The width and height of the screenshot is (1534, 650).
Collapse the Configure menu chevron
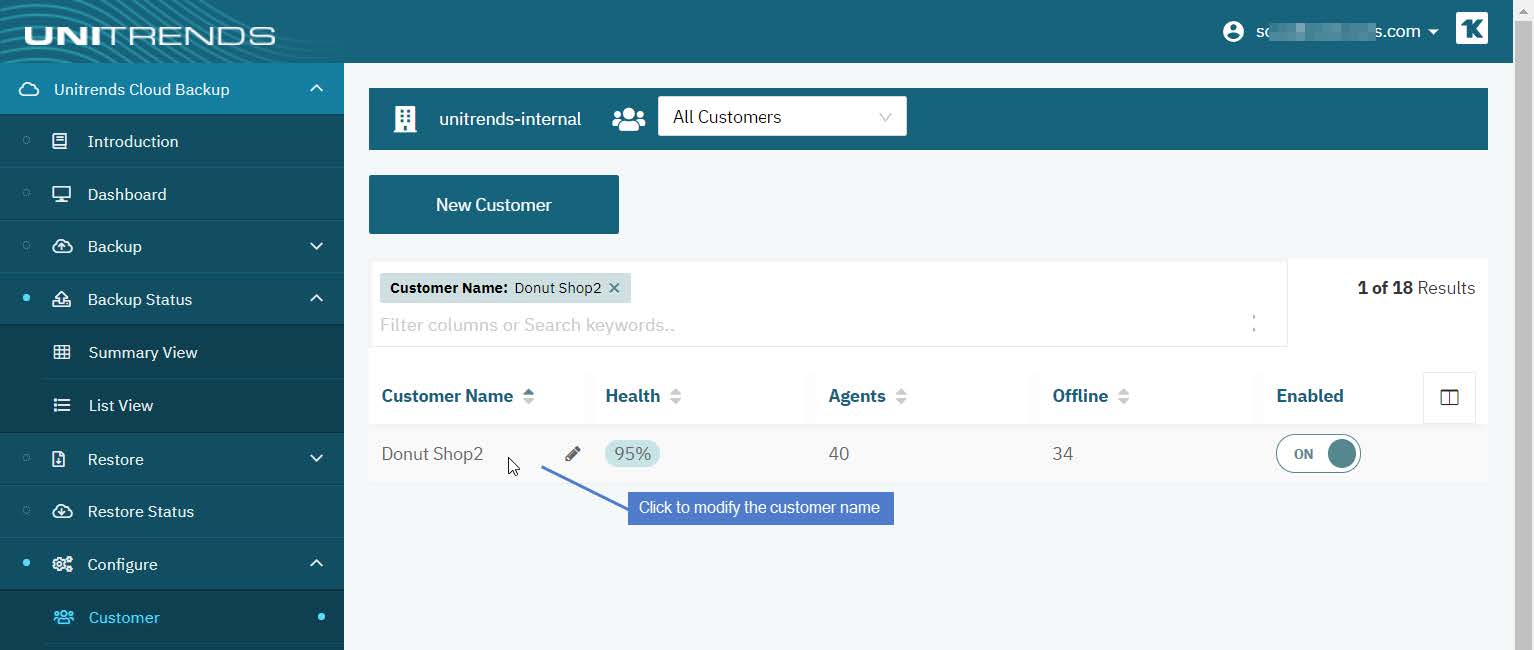[x=316, y=564]
